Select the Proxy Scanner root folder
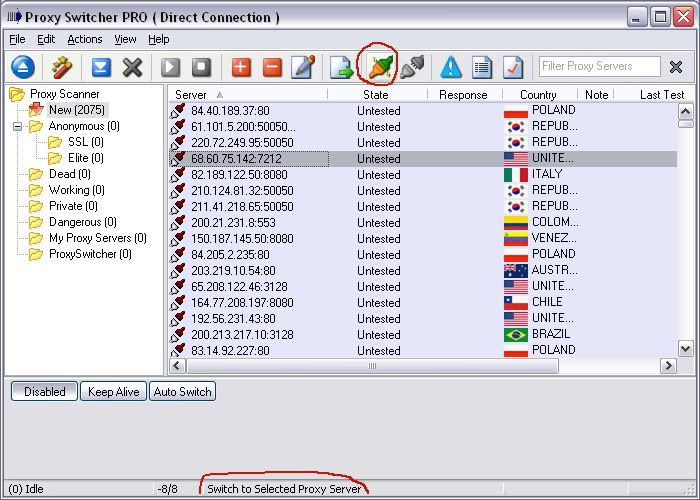 [65, 94]
